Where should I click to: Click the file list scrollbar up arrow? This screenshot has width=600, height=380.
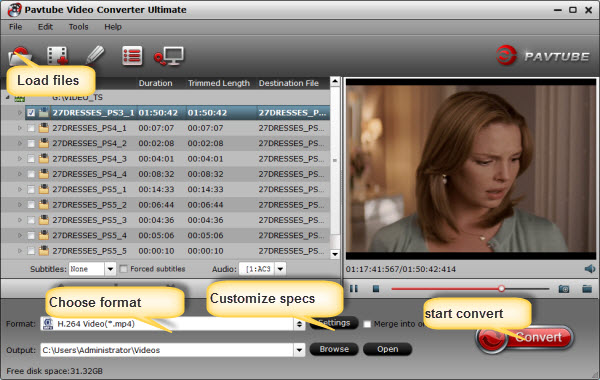[335, 82]
